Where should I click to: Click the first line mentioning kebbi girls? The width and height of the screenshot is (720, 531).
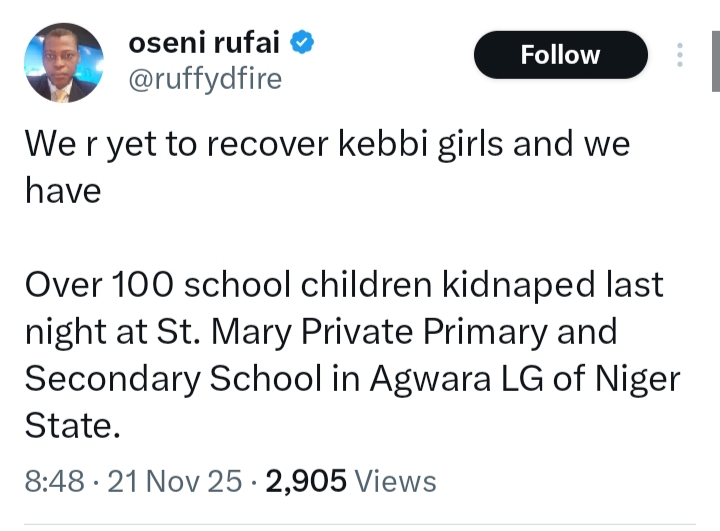click(327, 144)
